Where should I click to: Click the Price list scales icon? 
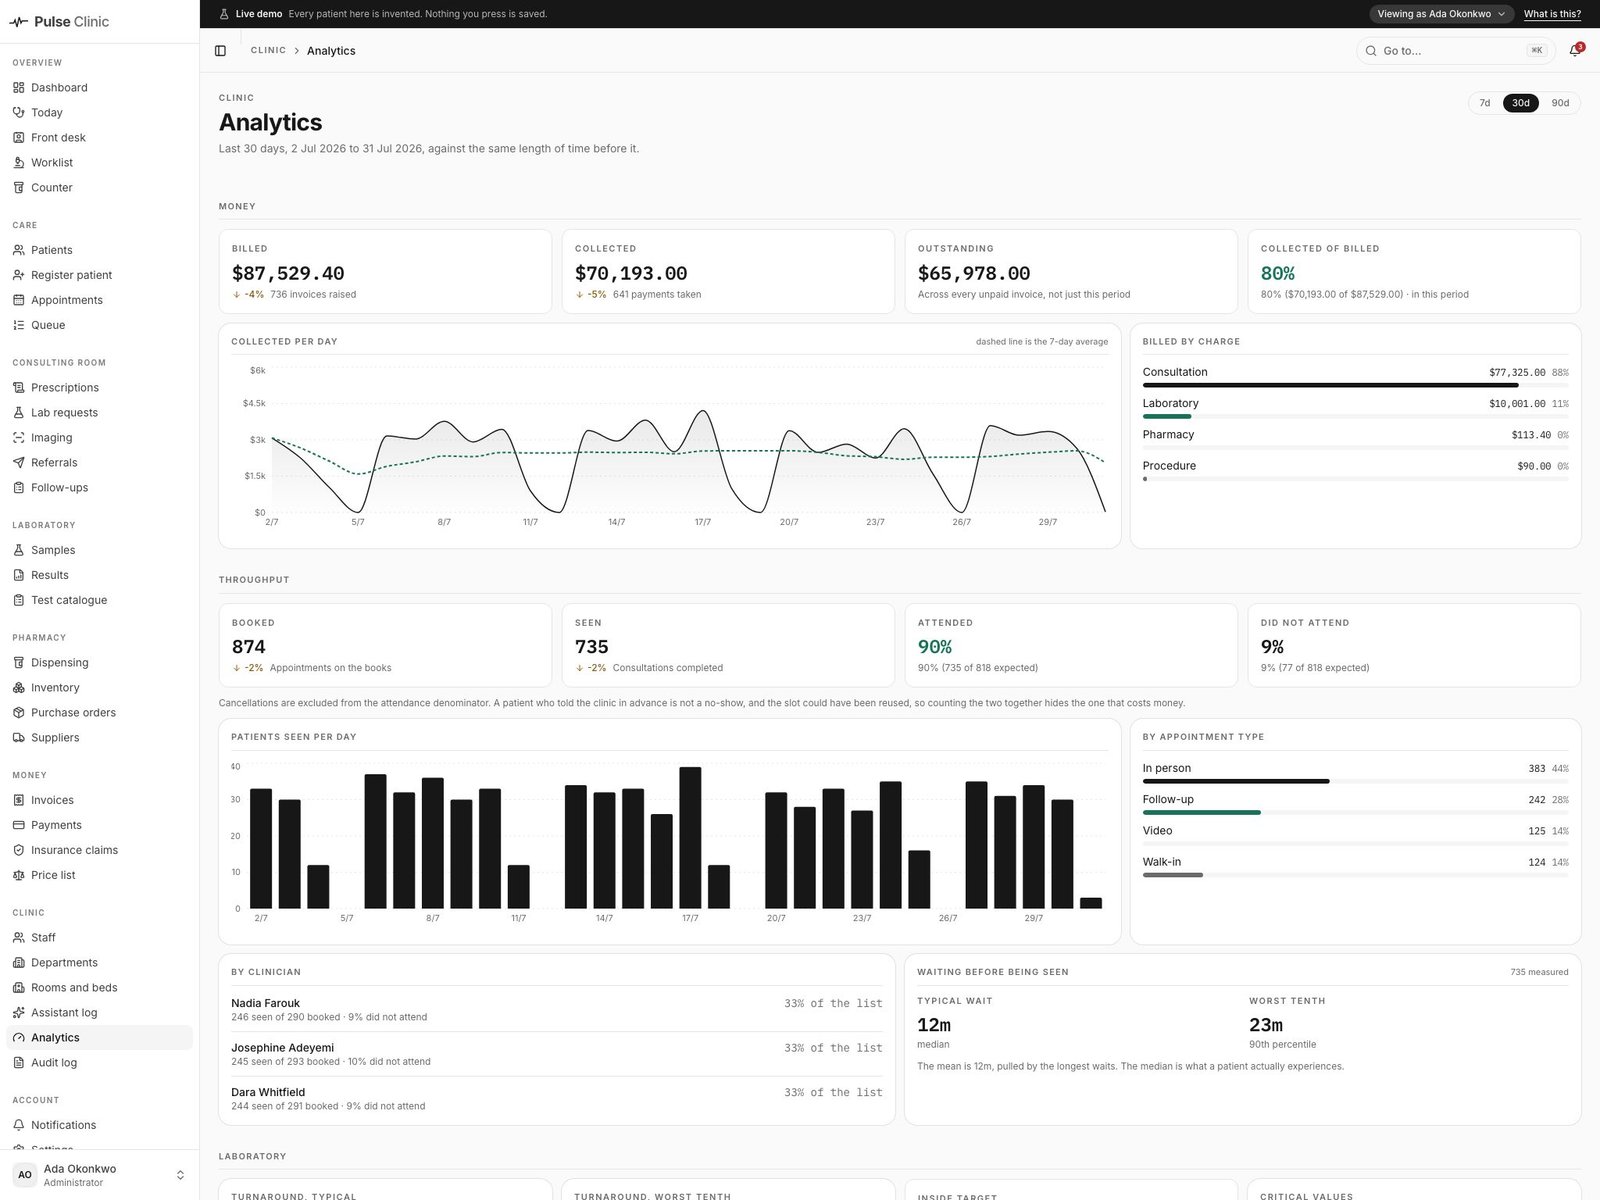coord(19,875)
